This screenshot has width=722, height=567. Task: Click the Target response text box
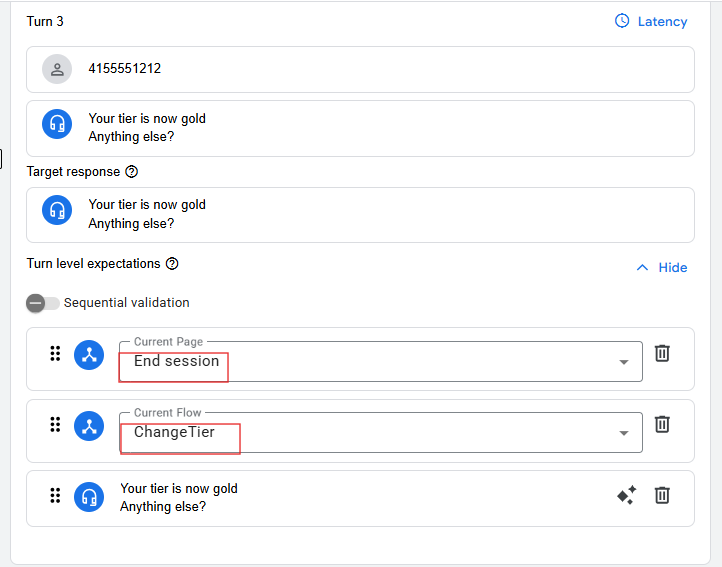tap(360, 214)
